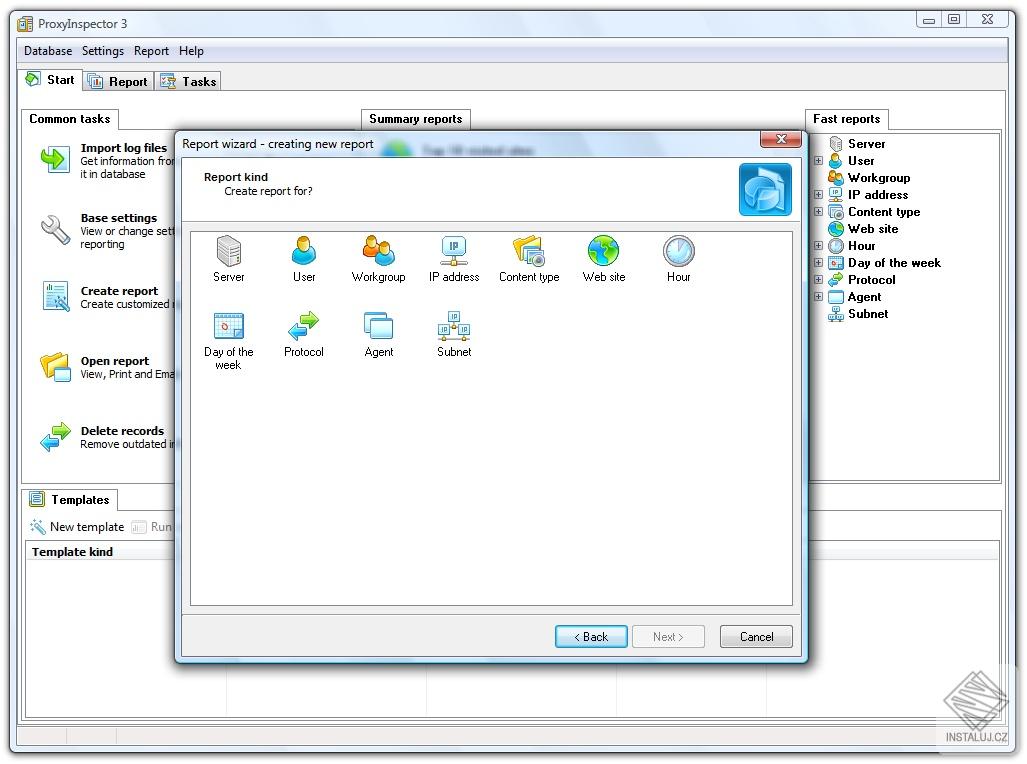Open the Database menu
Screen dimensions: 1027x764
click(x=48, y=51)
